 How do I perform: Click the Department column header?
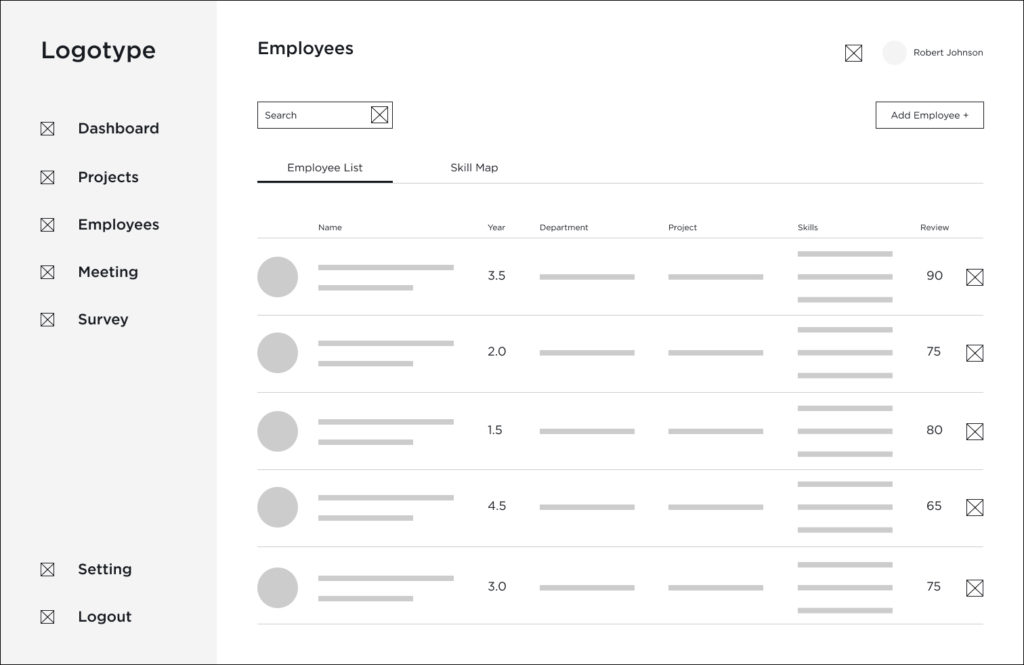(x=564, y=228)
